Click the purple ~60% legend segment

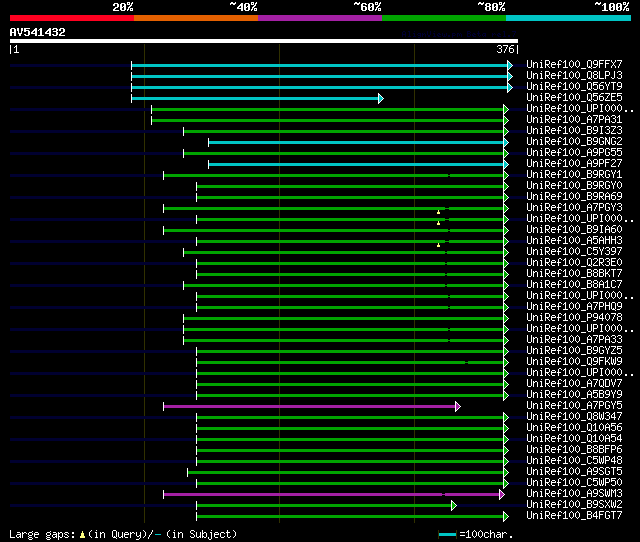point(320,18)
